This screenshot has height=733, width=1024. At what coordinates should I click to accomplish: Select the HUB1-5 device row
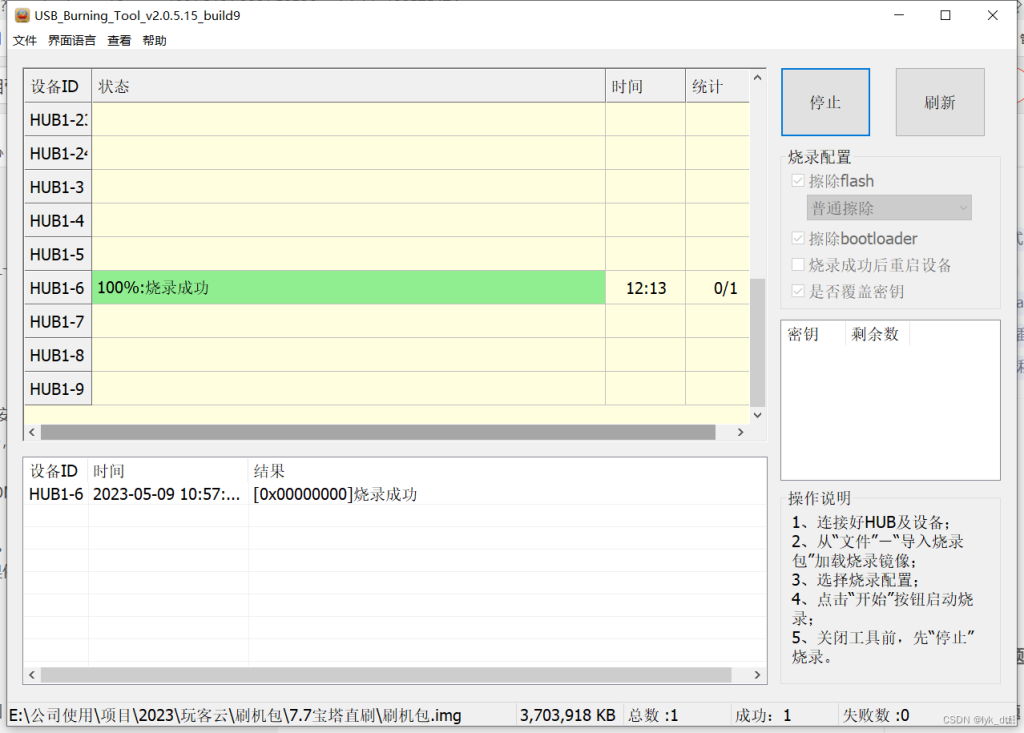387,254
